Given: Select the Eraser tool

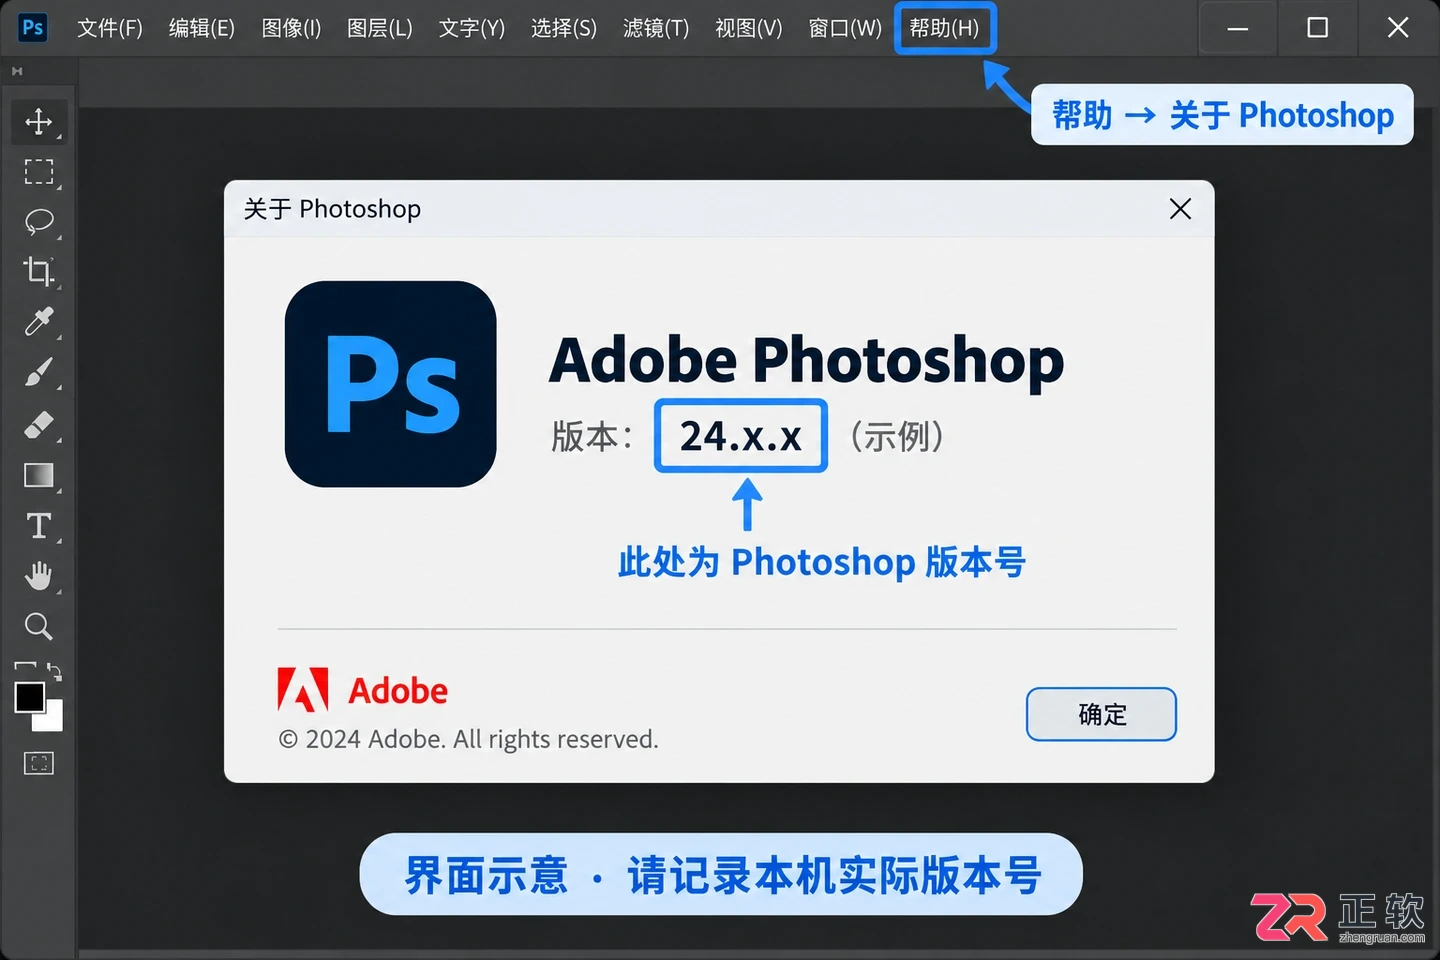Looking at the screenshot, I should point(39,424).
